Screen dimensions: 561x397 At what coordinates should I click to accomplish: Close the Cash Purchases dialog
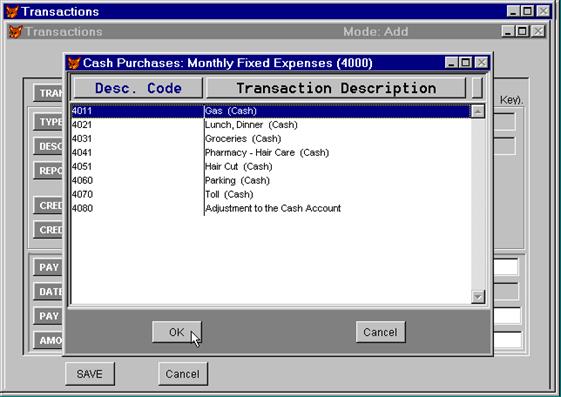pyautogui.click(x=482, y=63)
